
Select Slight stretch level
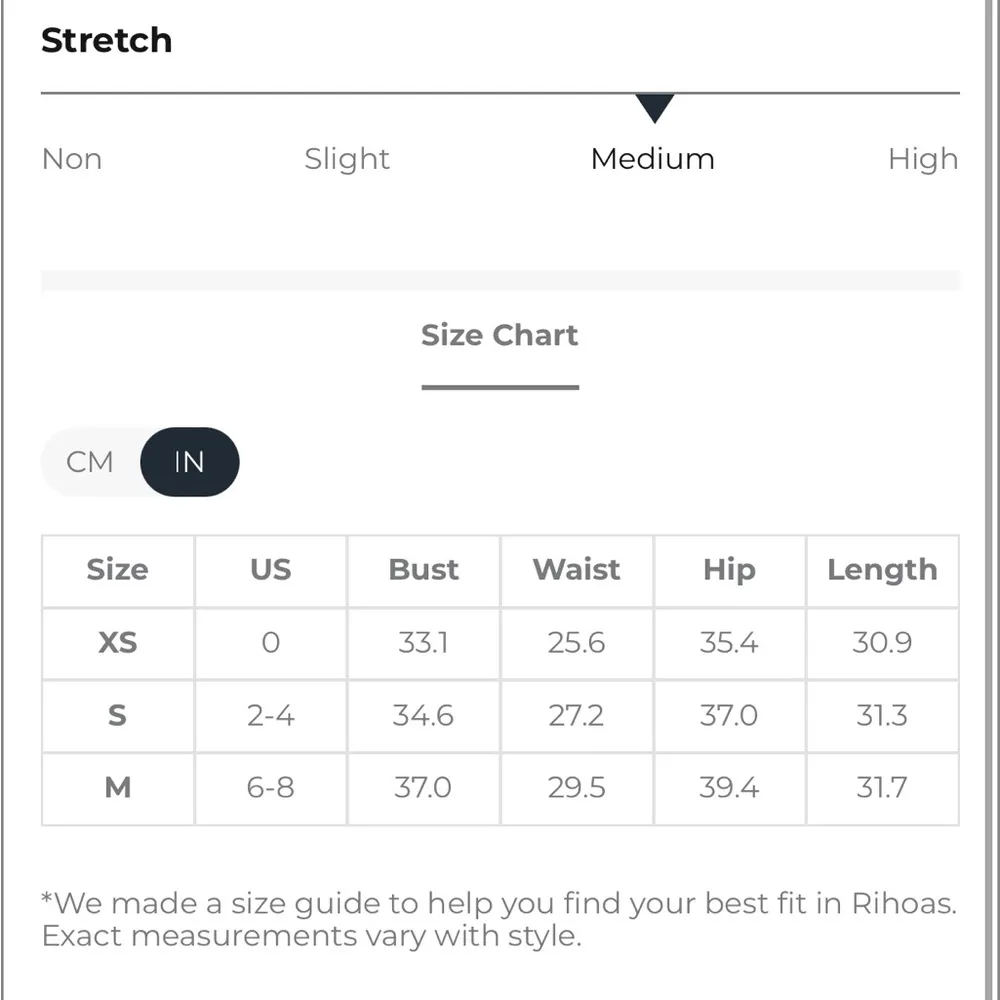(346, 159)
